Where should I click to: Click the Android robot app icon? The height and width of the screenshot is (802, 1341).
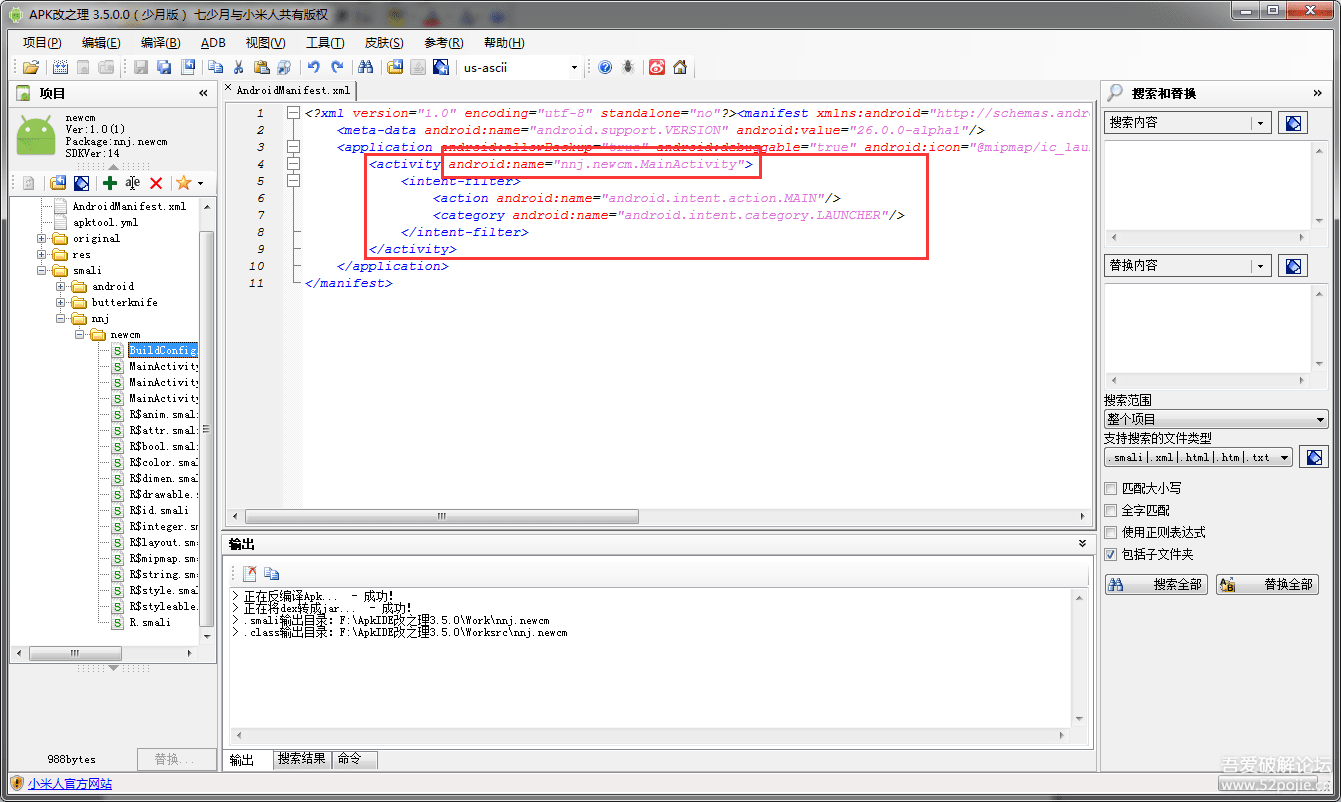35,136
